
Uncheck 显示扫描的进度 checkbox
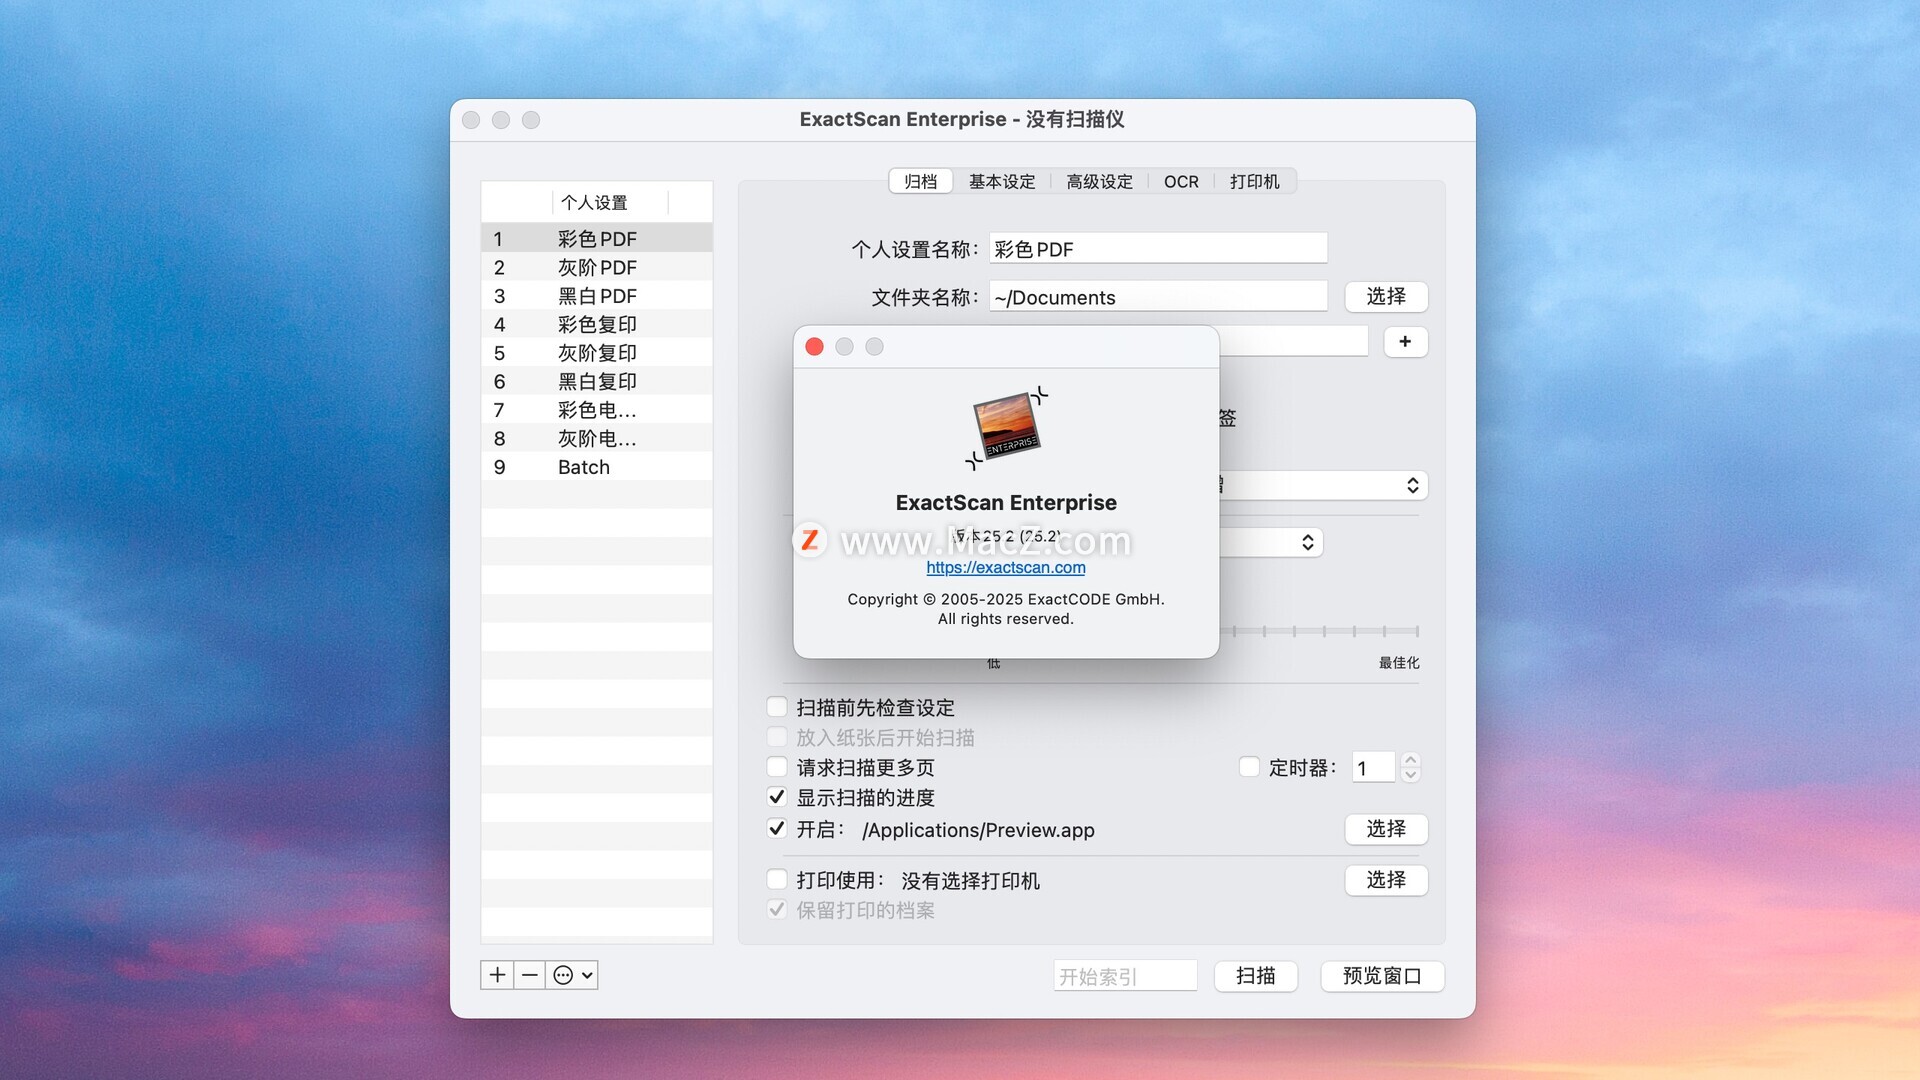click(777, 797)
